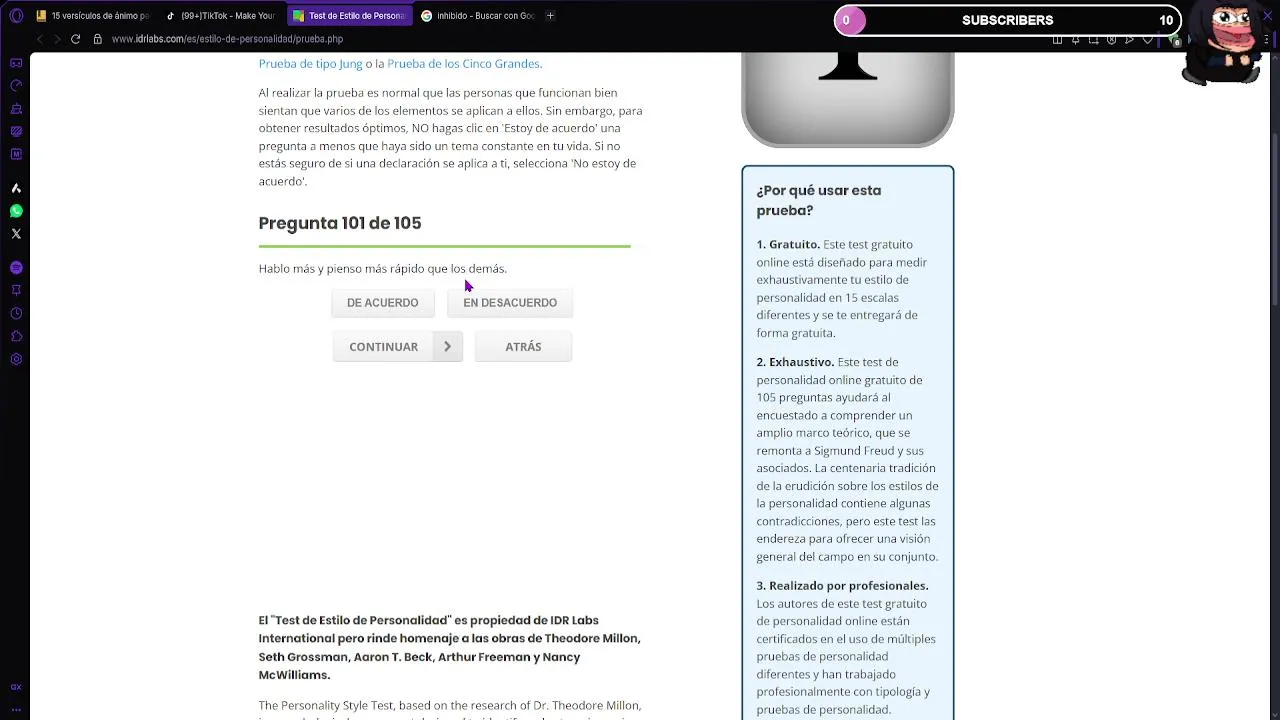Open a new tab with plus button
1280x720 pixels.
click(550, 16)
